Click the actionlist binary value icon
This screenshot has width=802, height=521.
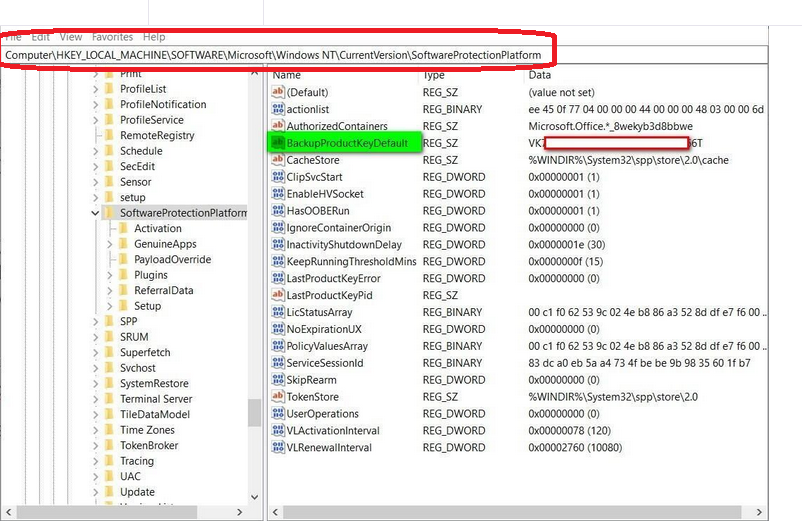point(278,109)
